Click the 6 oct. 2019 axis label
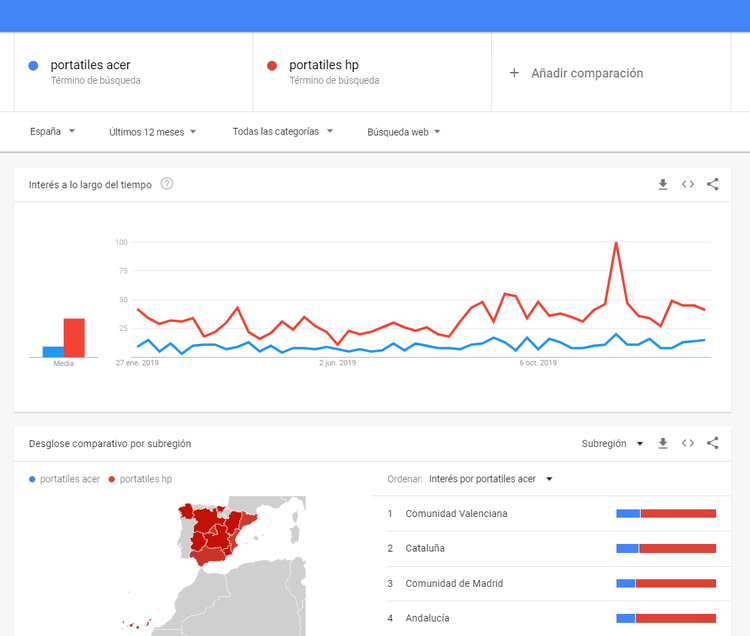750x636 pixels. (538, 363)
